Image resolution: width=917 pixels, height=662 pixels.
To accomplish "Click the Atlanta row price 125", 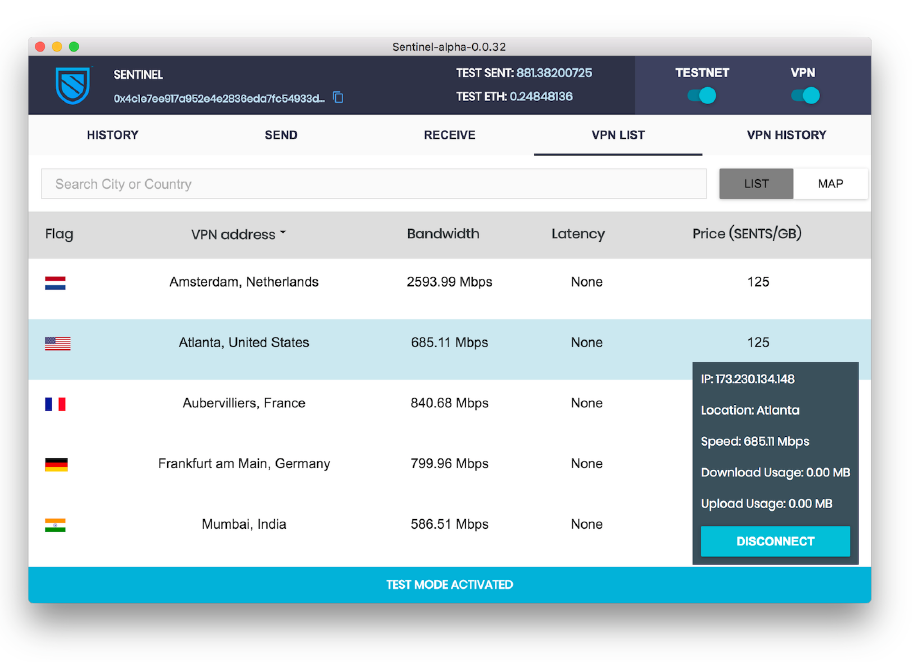I will [758, 343].
